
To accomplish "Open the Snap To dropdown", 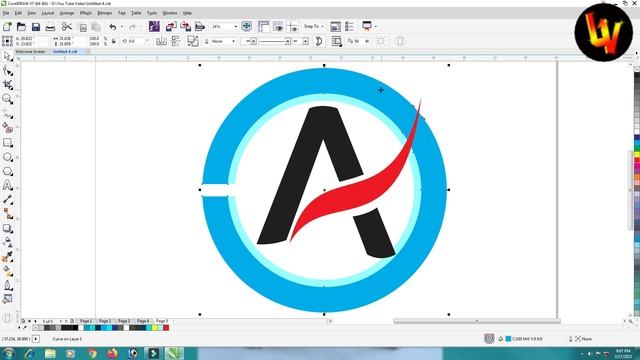I will 313,27.
